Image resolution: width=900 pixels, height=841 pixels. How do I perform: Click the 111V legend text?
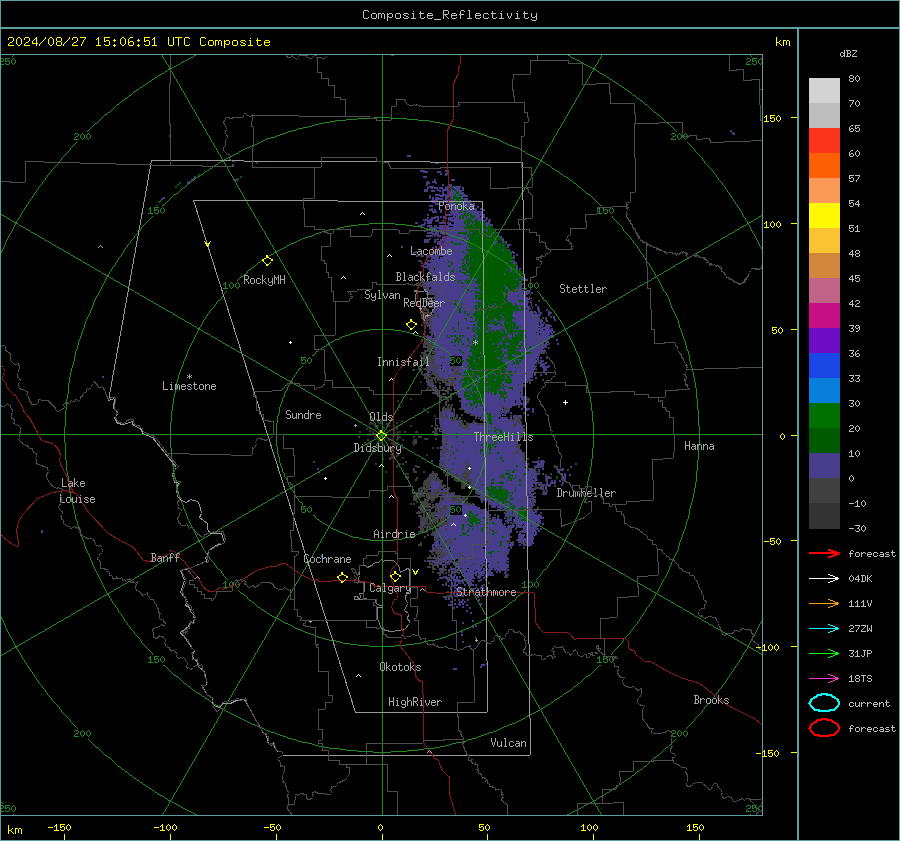860,603
